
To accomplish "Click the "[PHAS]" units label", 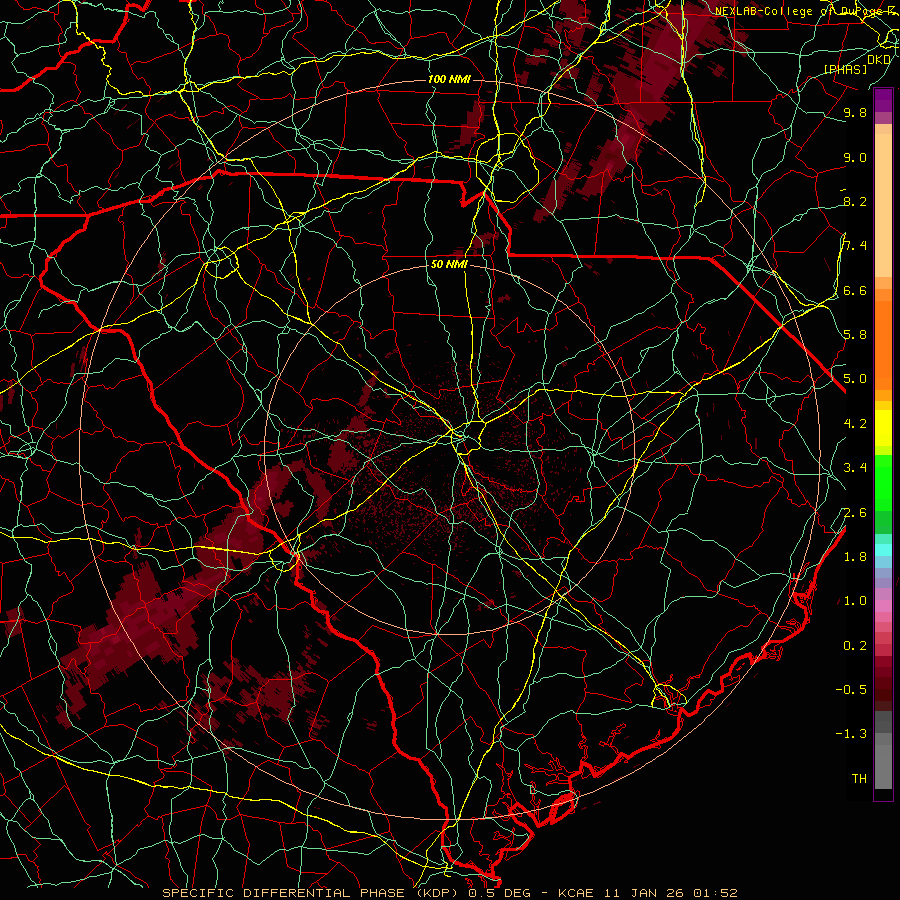I will pos(845,69).
